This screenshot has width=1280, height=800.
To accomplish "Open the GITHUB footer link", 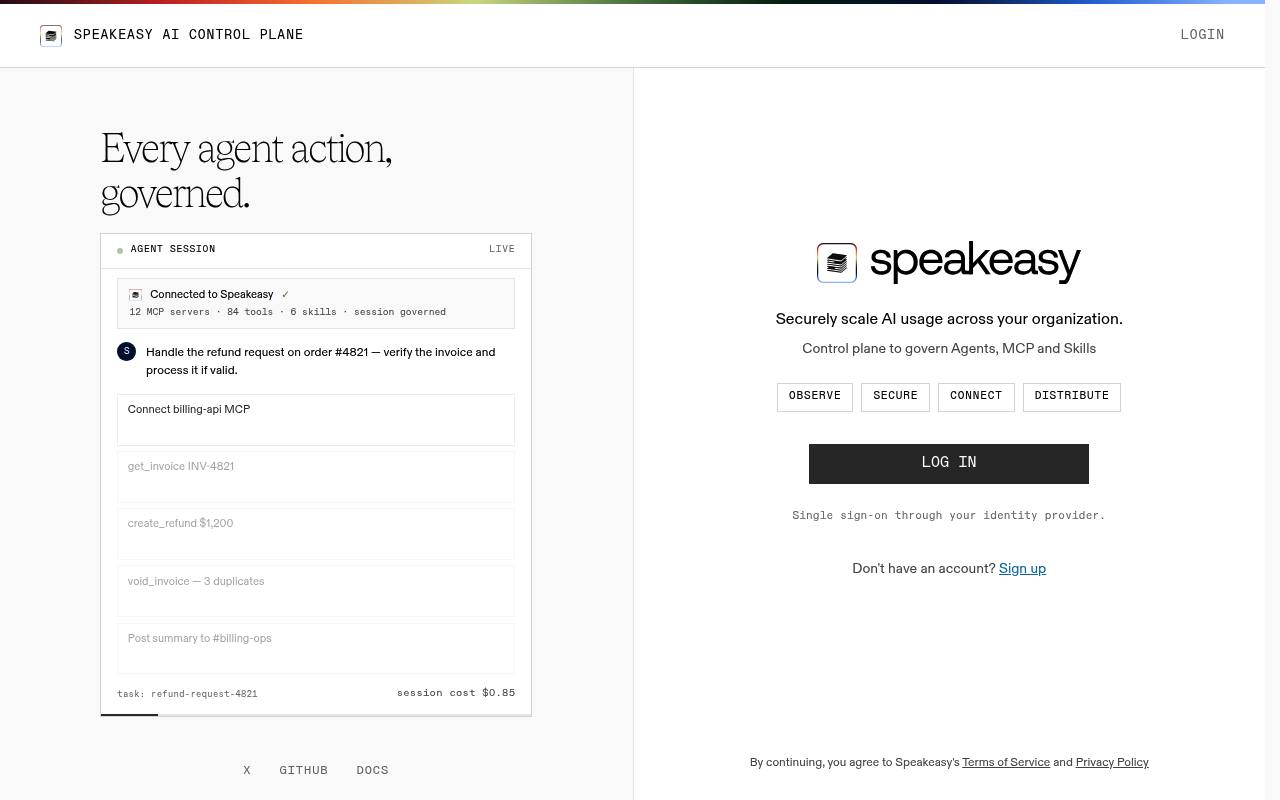I will click(304, 770).
